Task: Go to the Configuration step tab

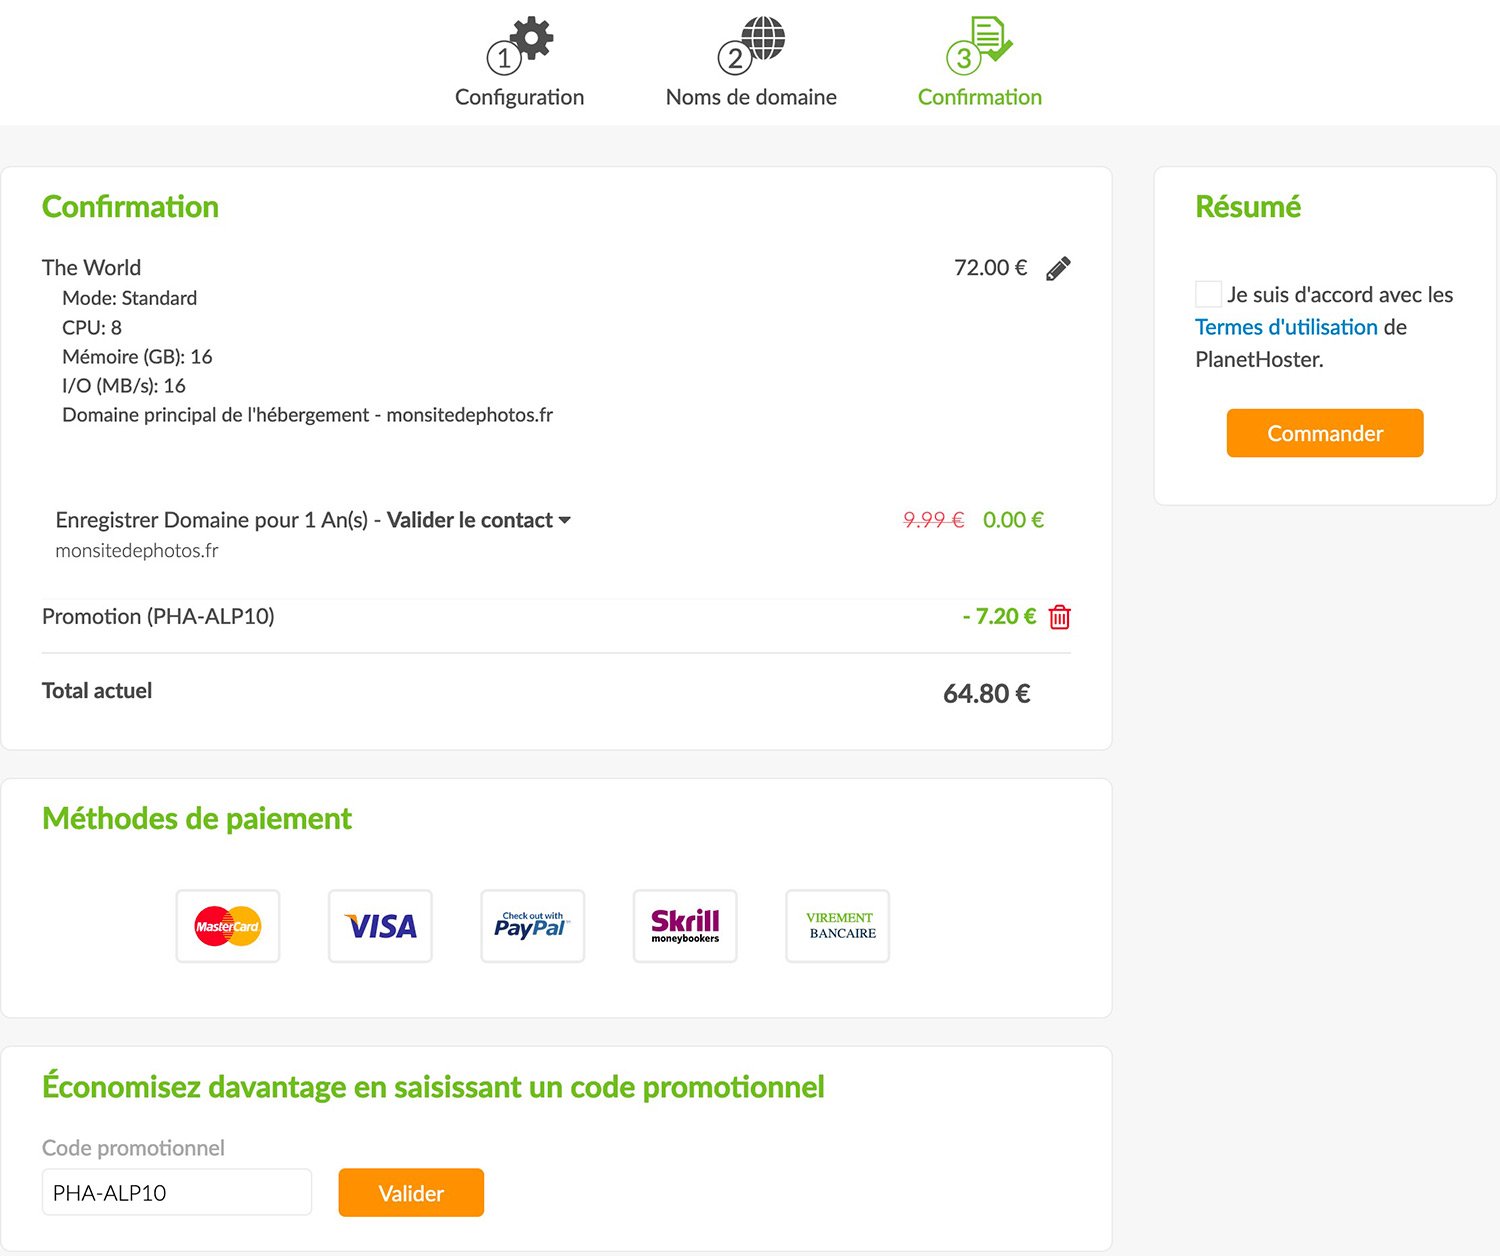Action: pos(519,97)
